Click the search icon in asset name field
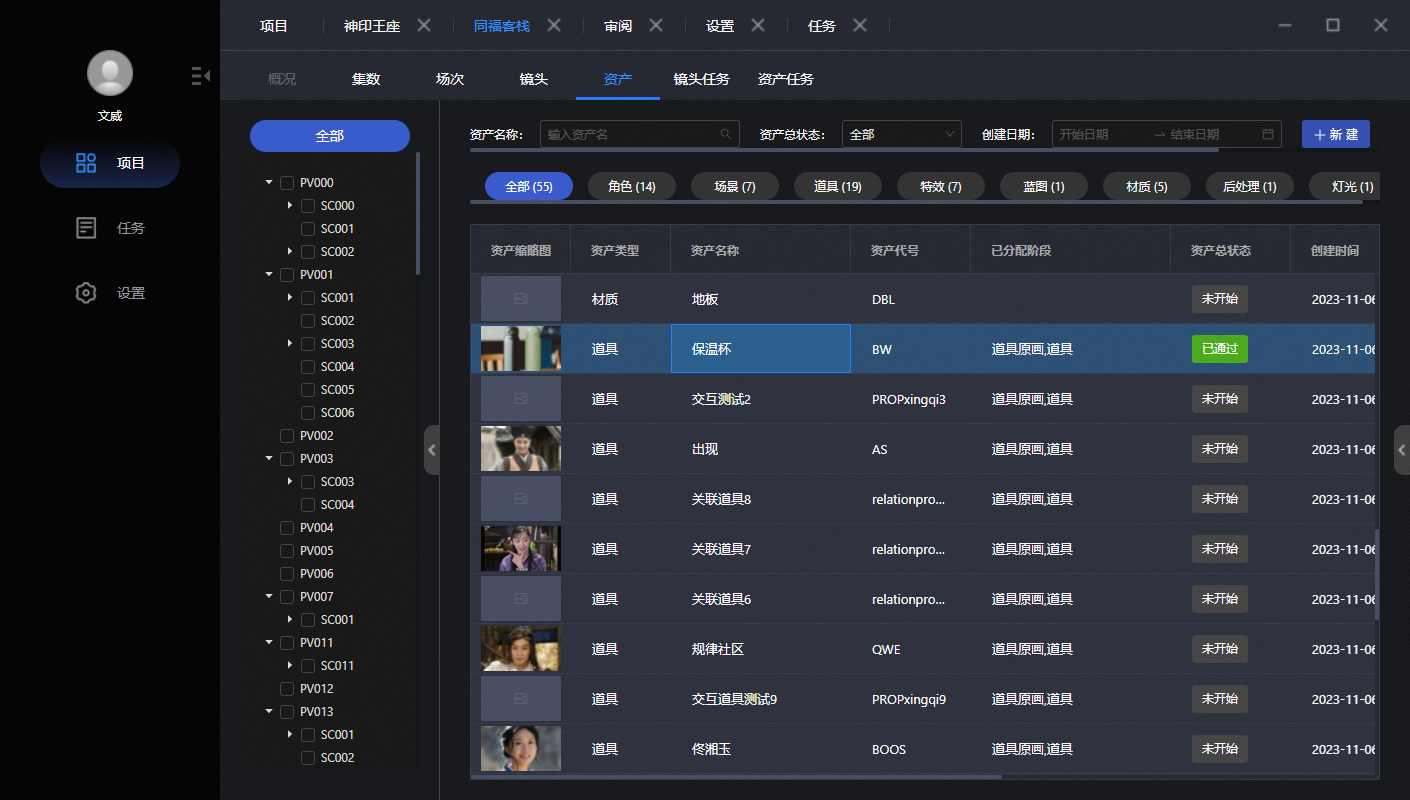Viewport: 1410px width, 800px height. [x=726, y=134]
